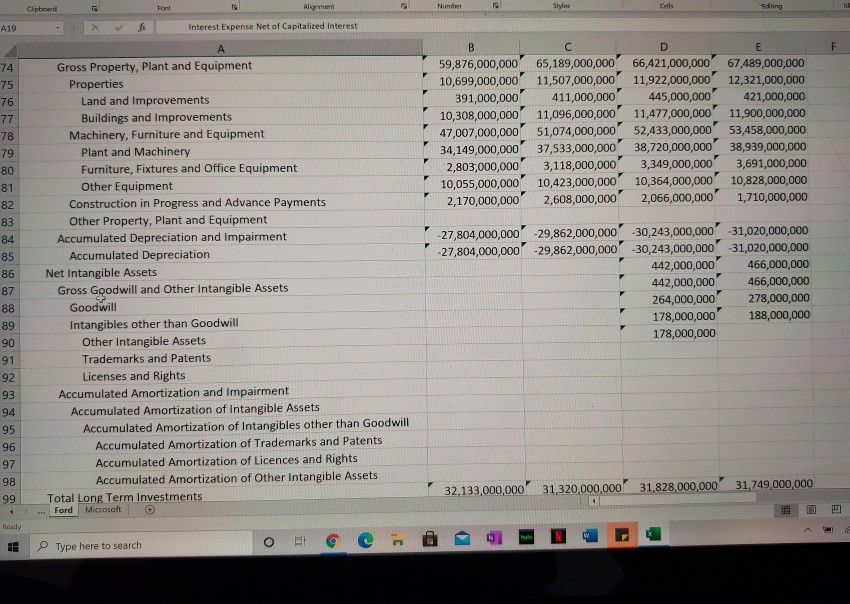This screenshot has width=850, height=604.
Task: Click the Excel icon on the taskbar
Action: (x=653, y=534)
